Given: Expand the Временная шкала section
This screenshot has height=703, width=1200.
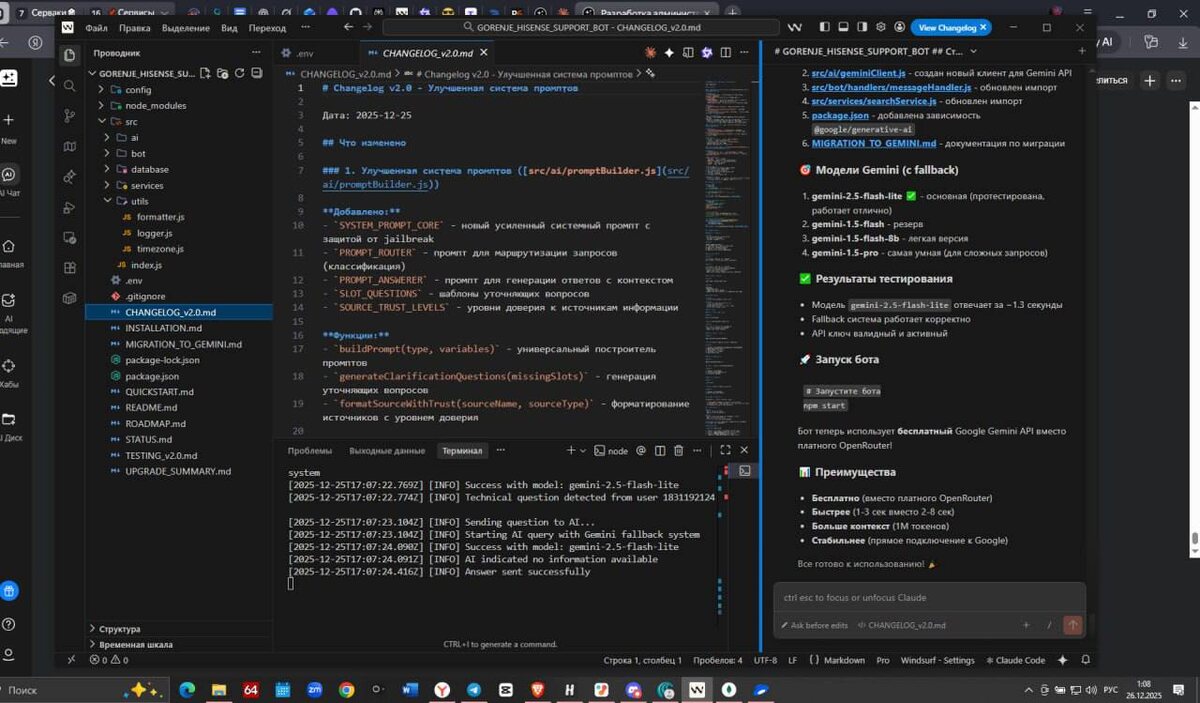Looking at the screenshot, I should pyautogui.click(x=178, y=645).
